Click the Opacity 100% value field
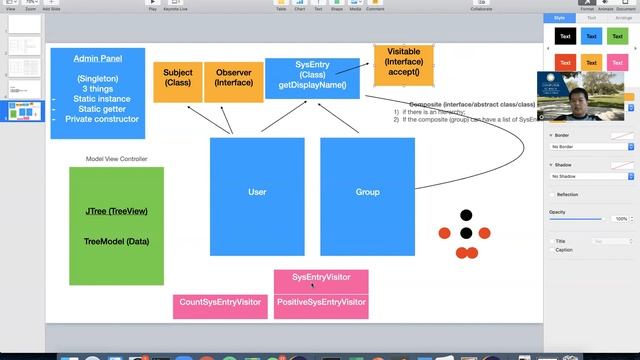Image resolution: width=640 pixels, height=360 pixels. [x=620, y=219]
